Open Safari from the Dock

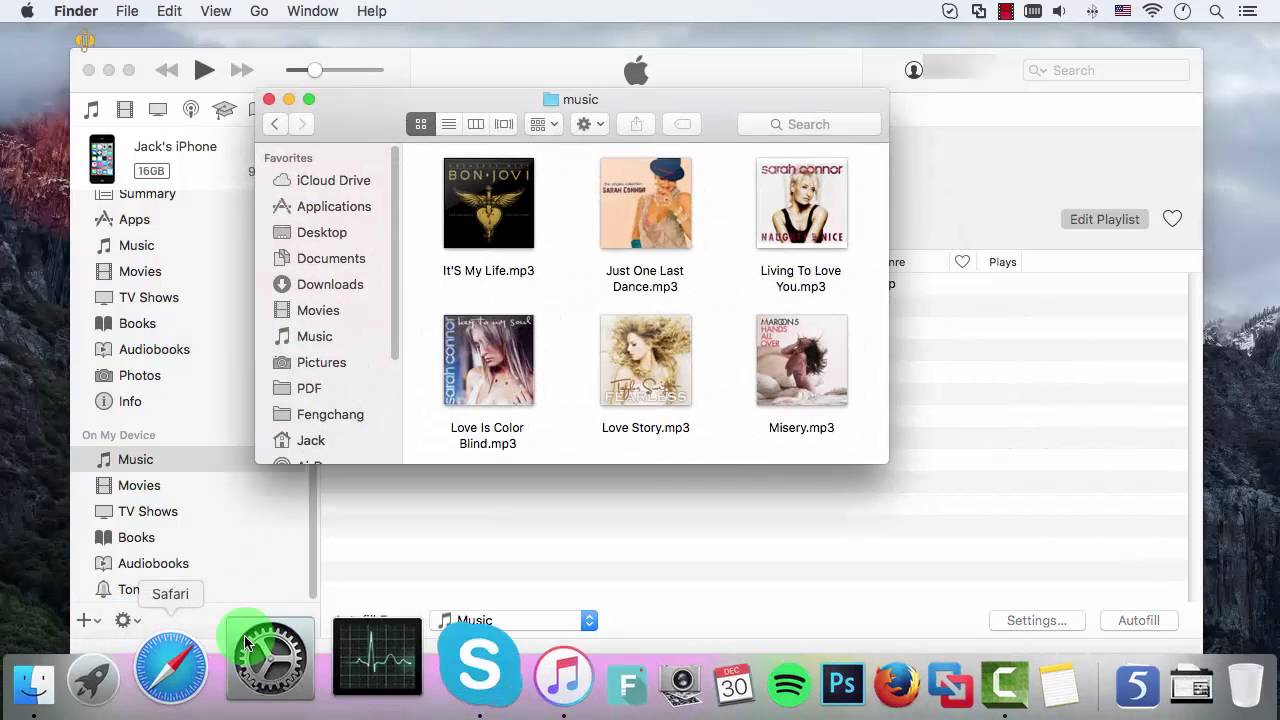[x=171, y=667]
